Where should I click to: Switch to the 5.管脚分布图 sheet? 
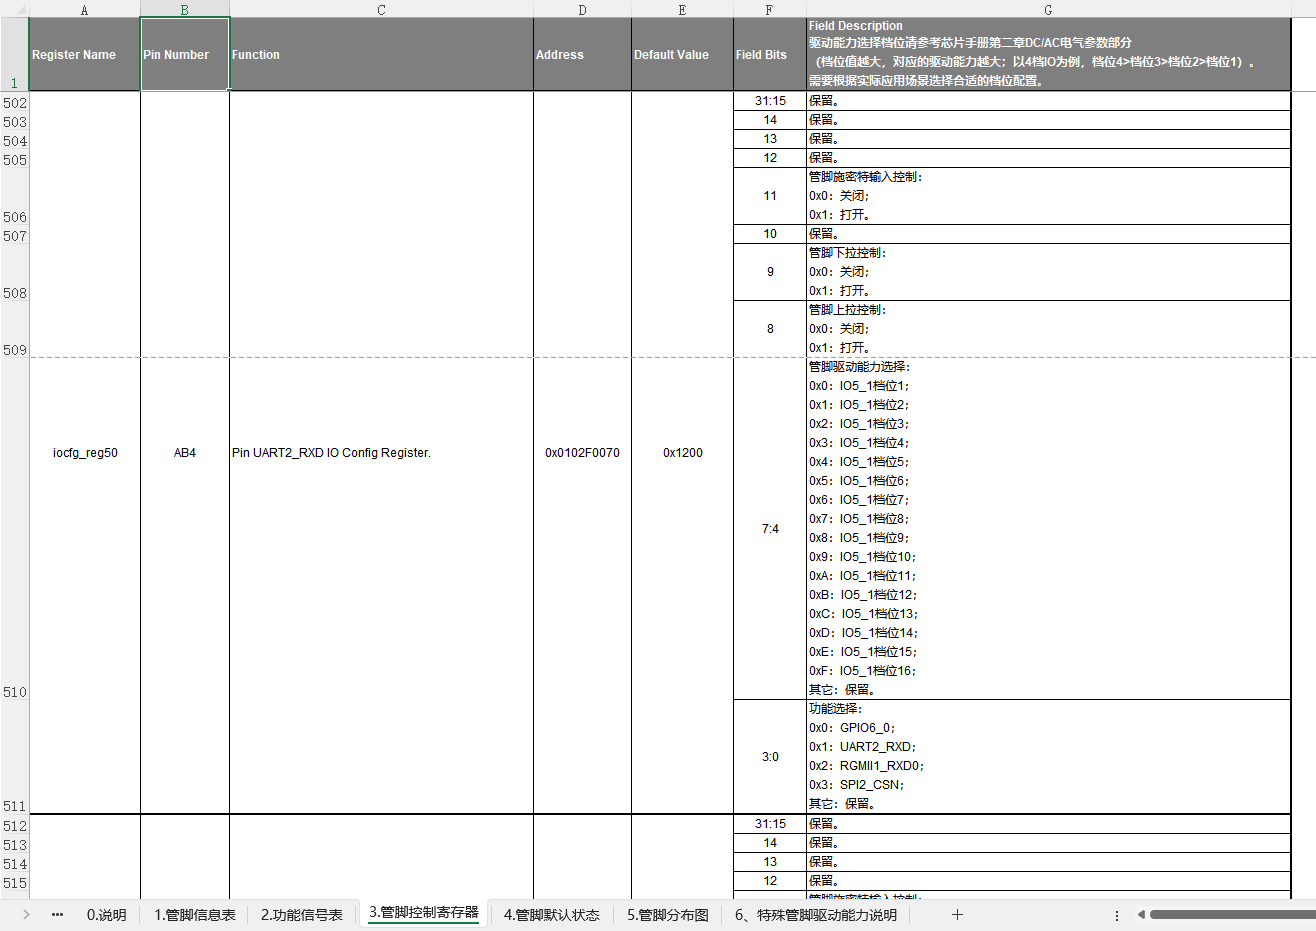click(666, 914)
